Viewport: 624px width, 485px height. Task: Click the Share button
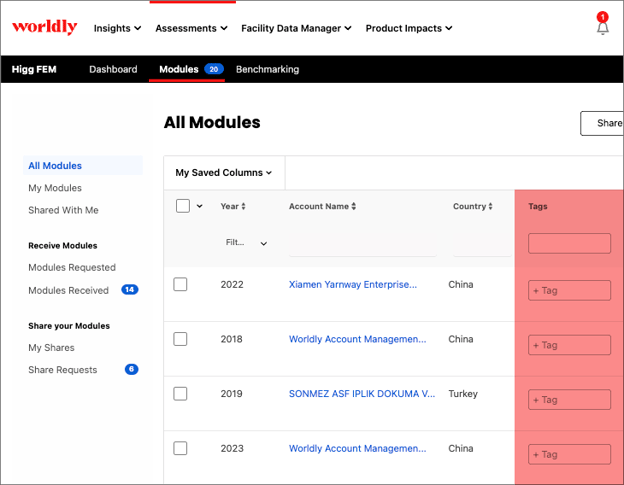coord(602,123)
